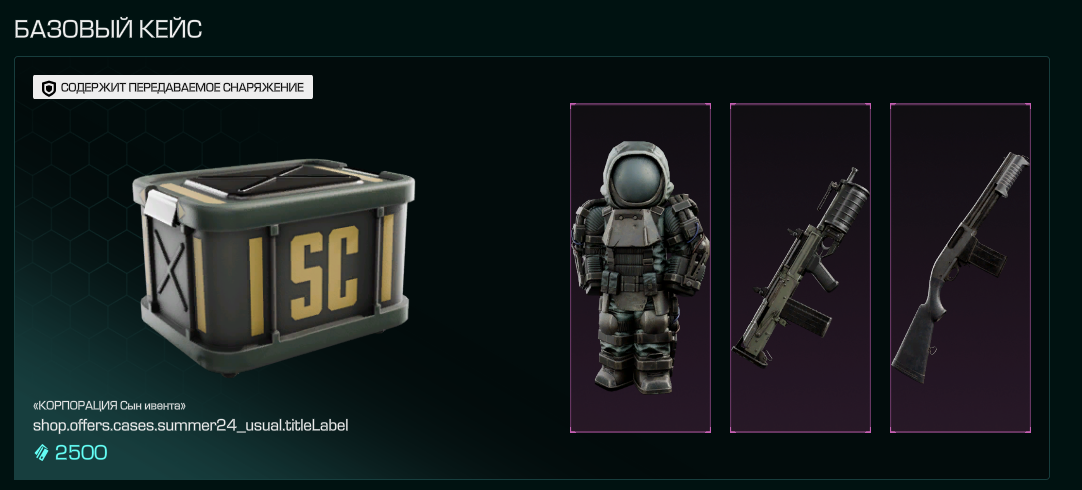Click the currency ticket icon beside 2500

click(41, 453)
